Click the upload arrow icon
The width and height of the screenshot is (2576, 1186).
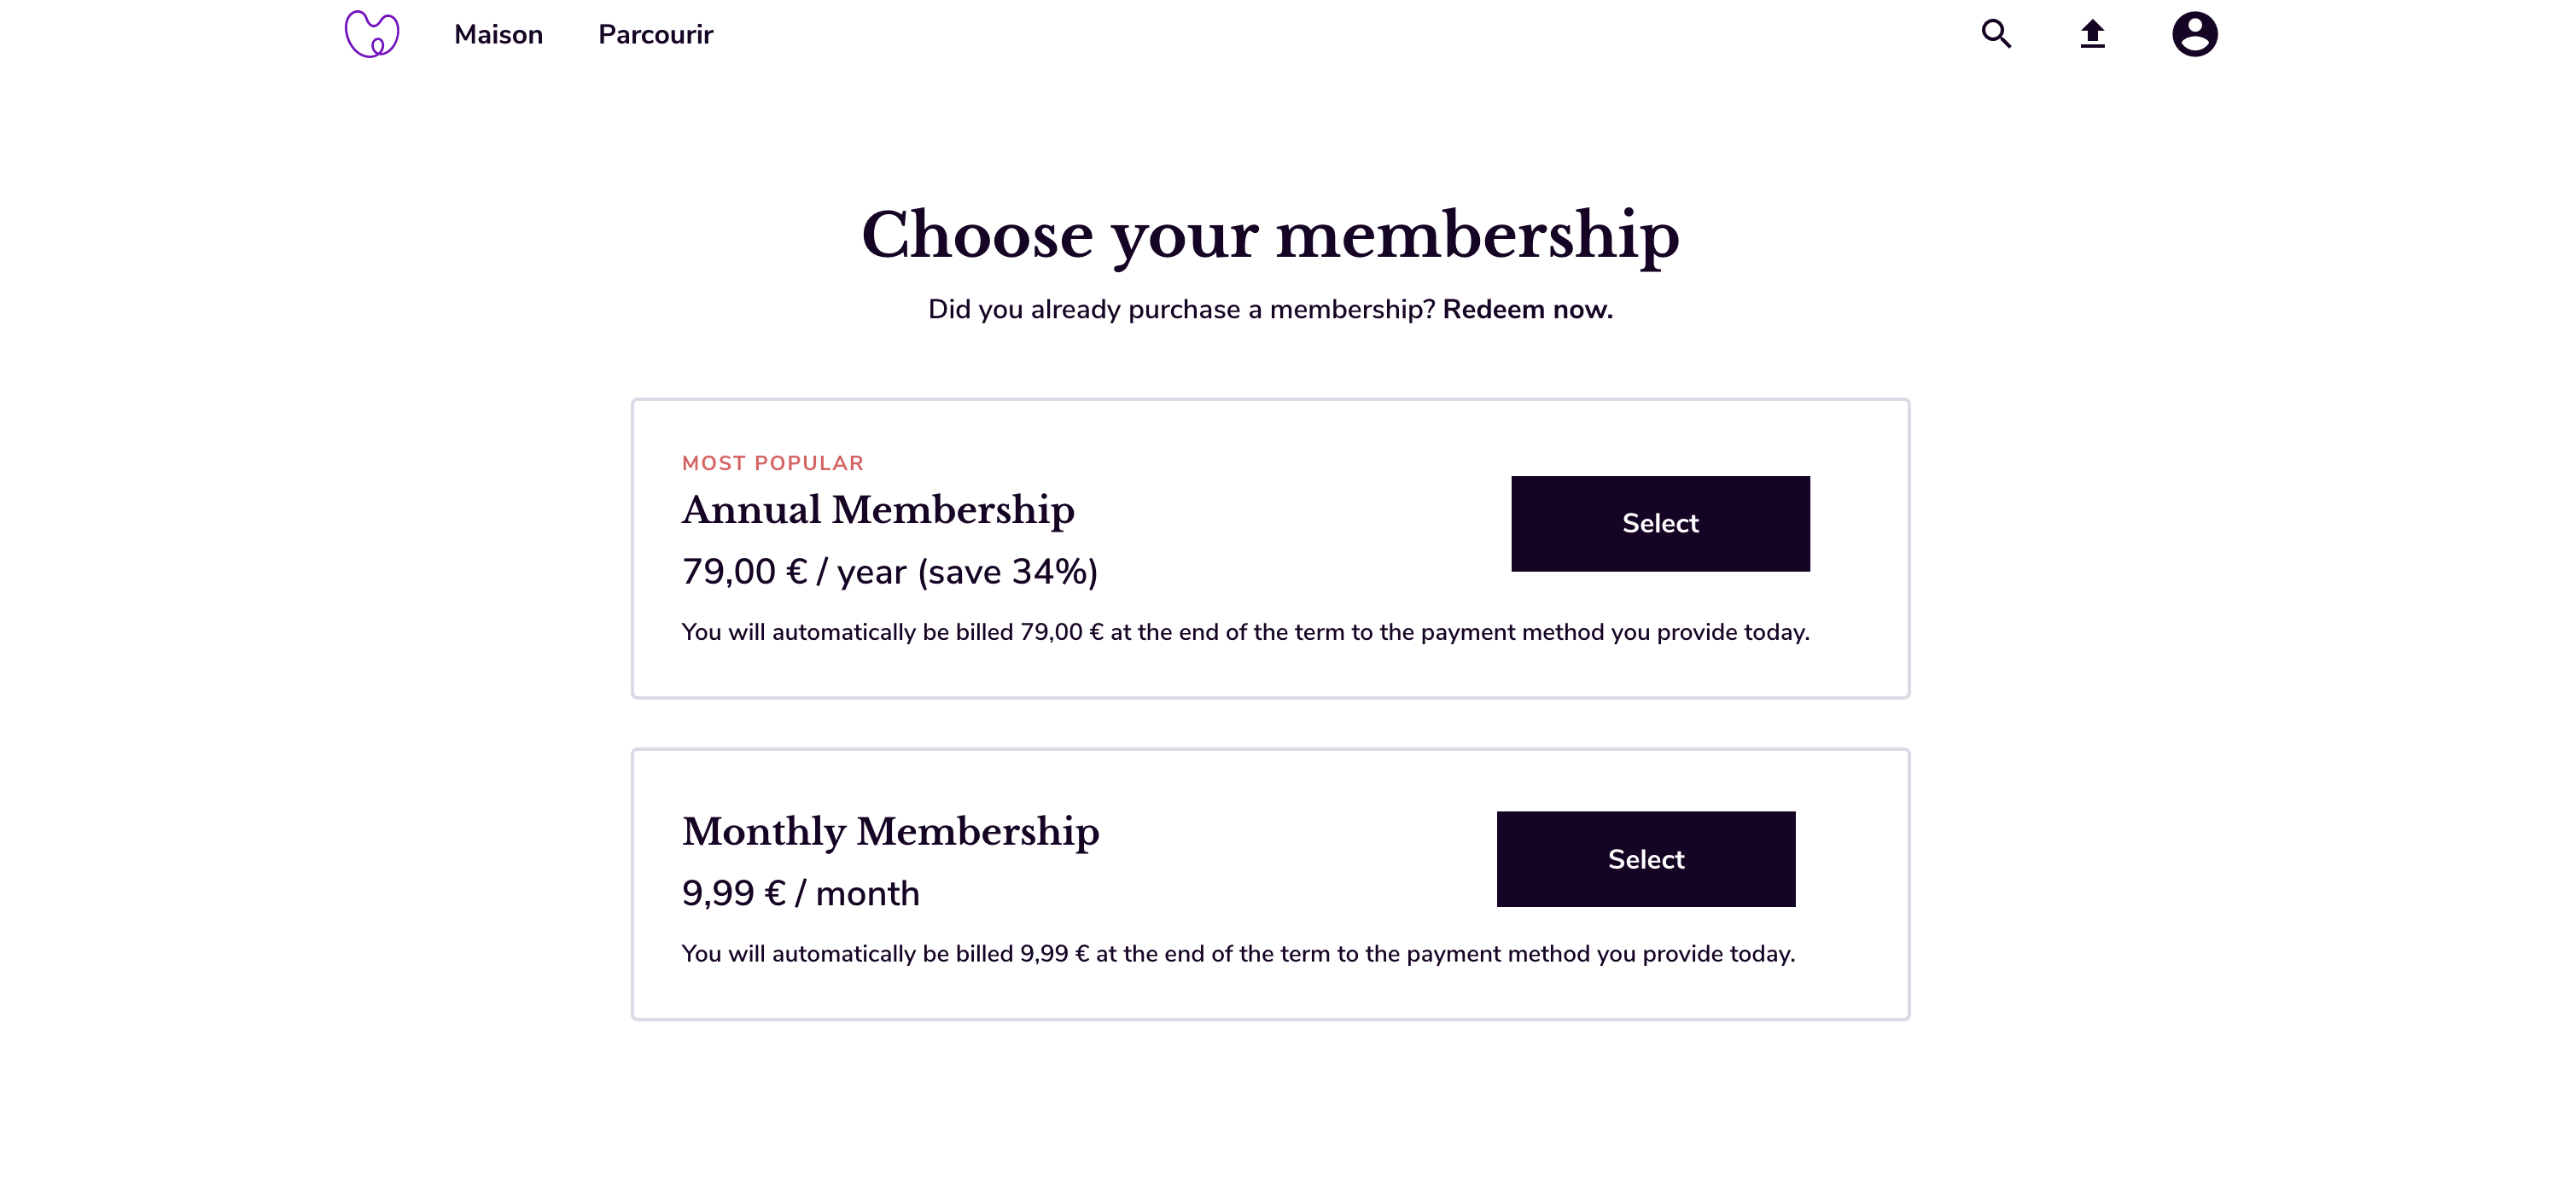(x=2092, y=34)
